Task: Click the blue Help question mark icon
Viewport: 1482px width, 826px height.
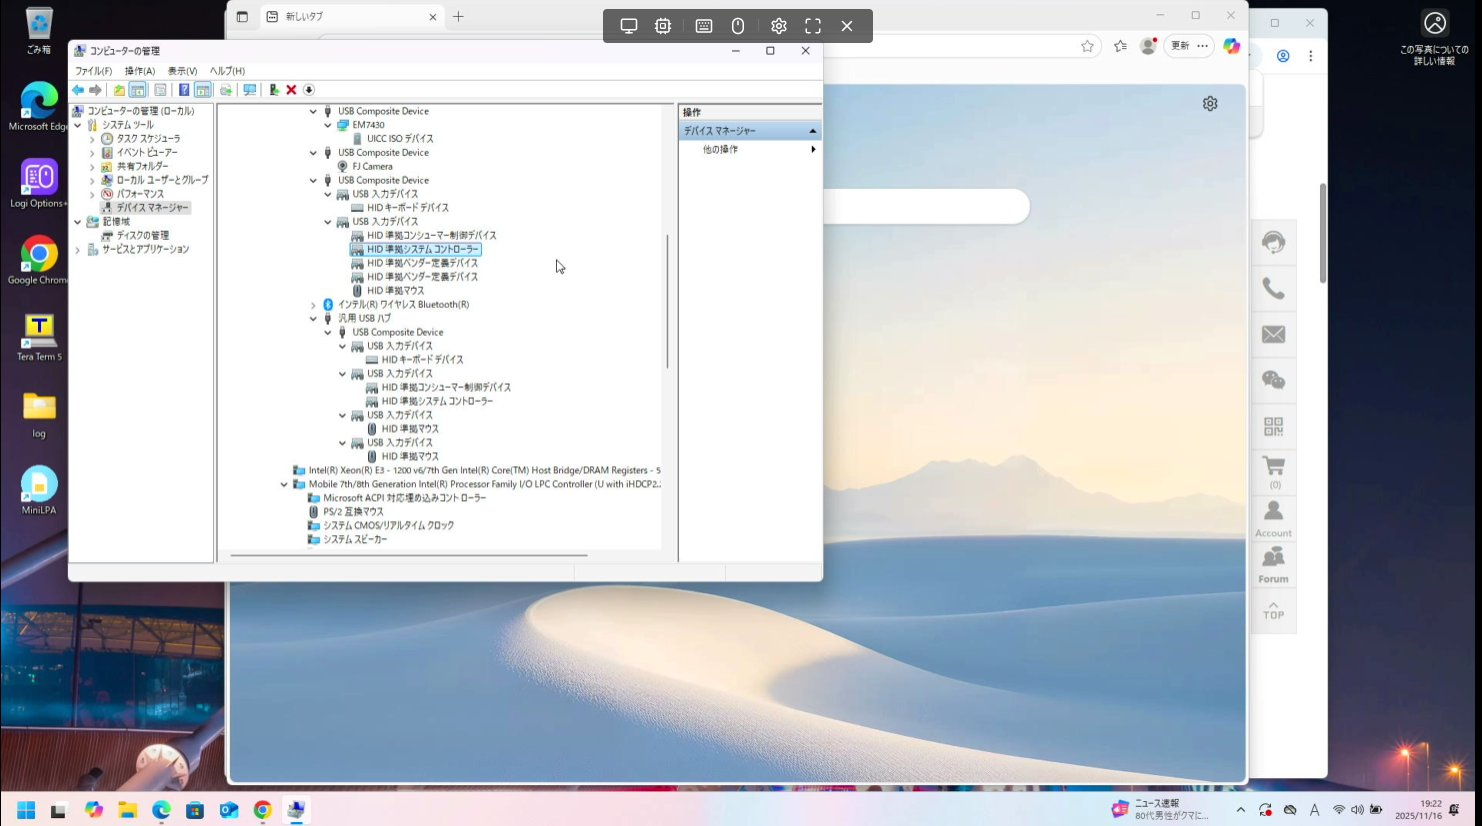Action: point(184,90)
